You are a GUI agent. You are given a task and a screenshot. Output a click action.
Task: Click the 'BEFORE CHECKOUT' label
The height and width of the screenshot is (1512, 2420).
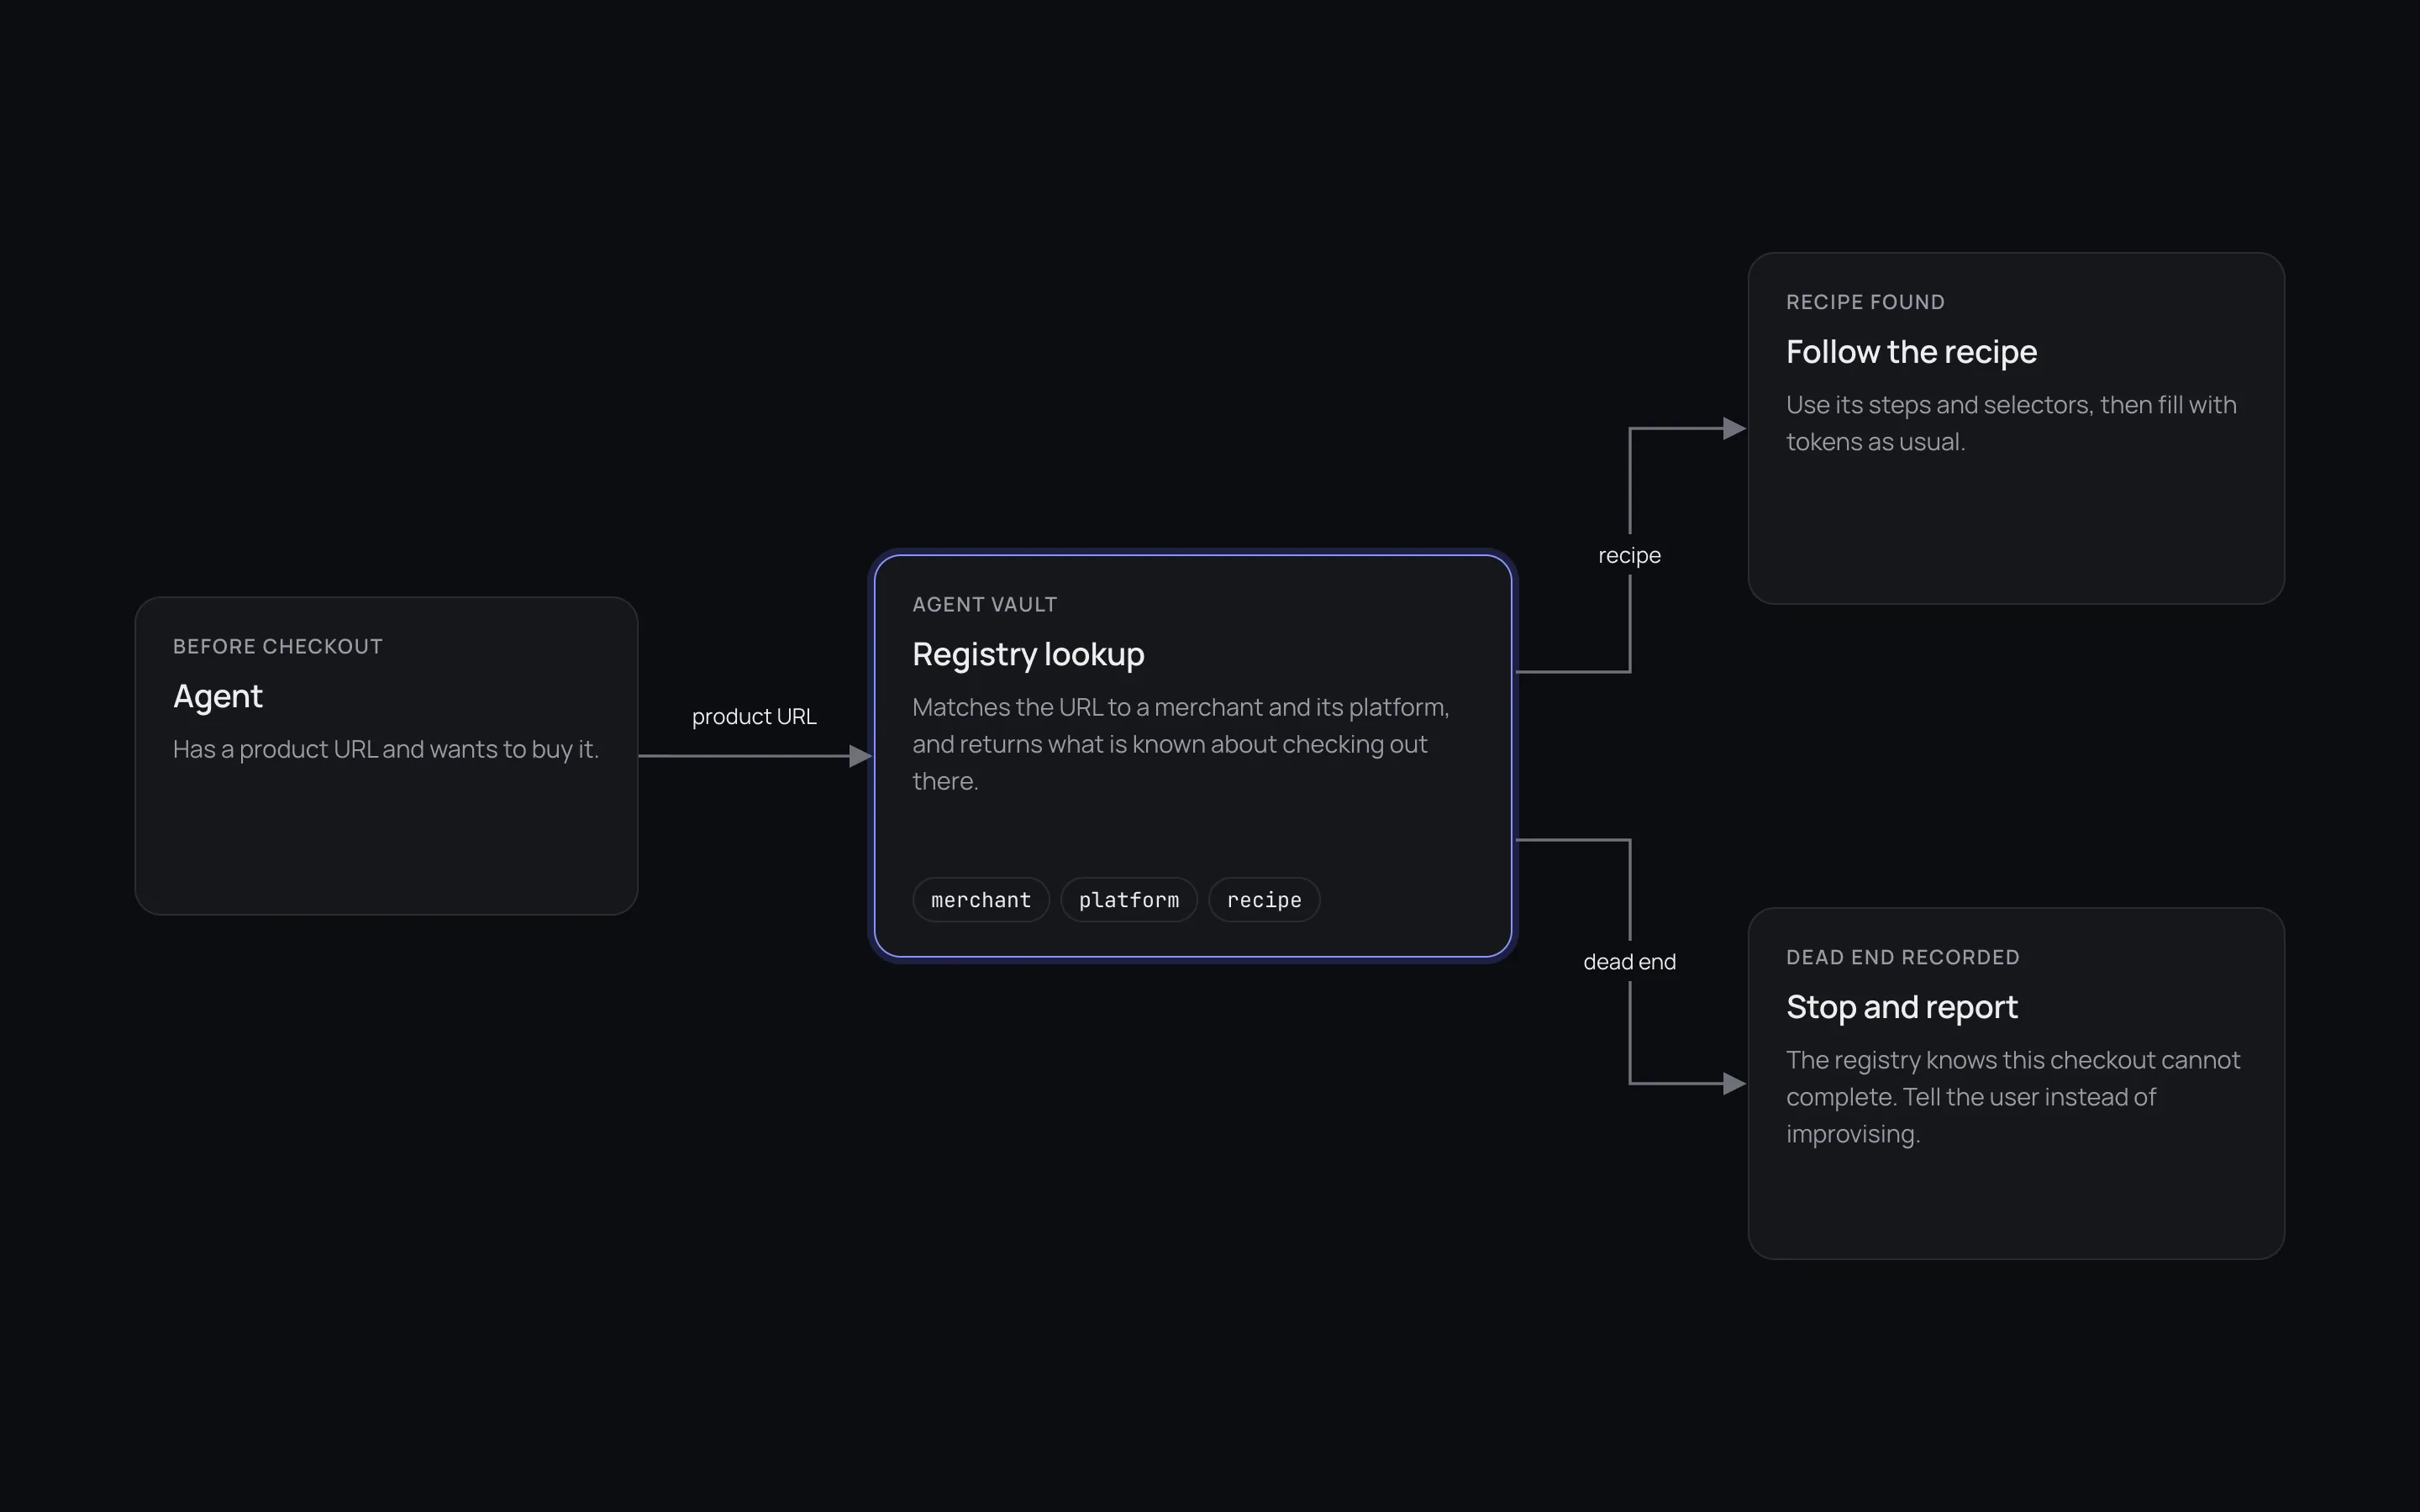[277, 646]
